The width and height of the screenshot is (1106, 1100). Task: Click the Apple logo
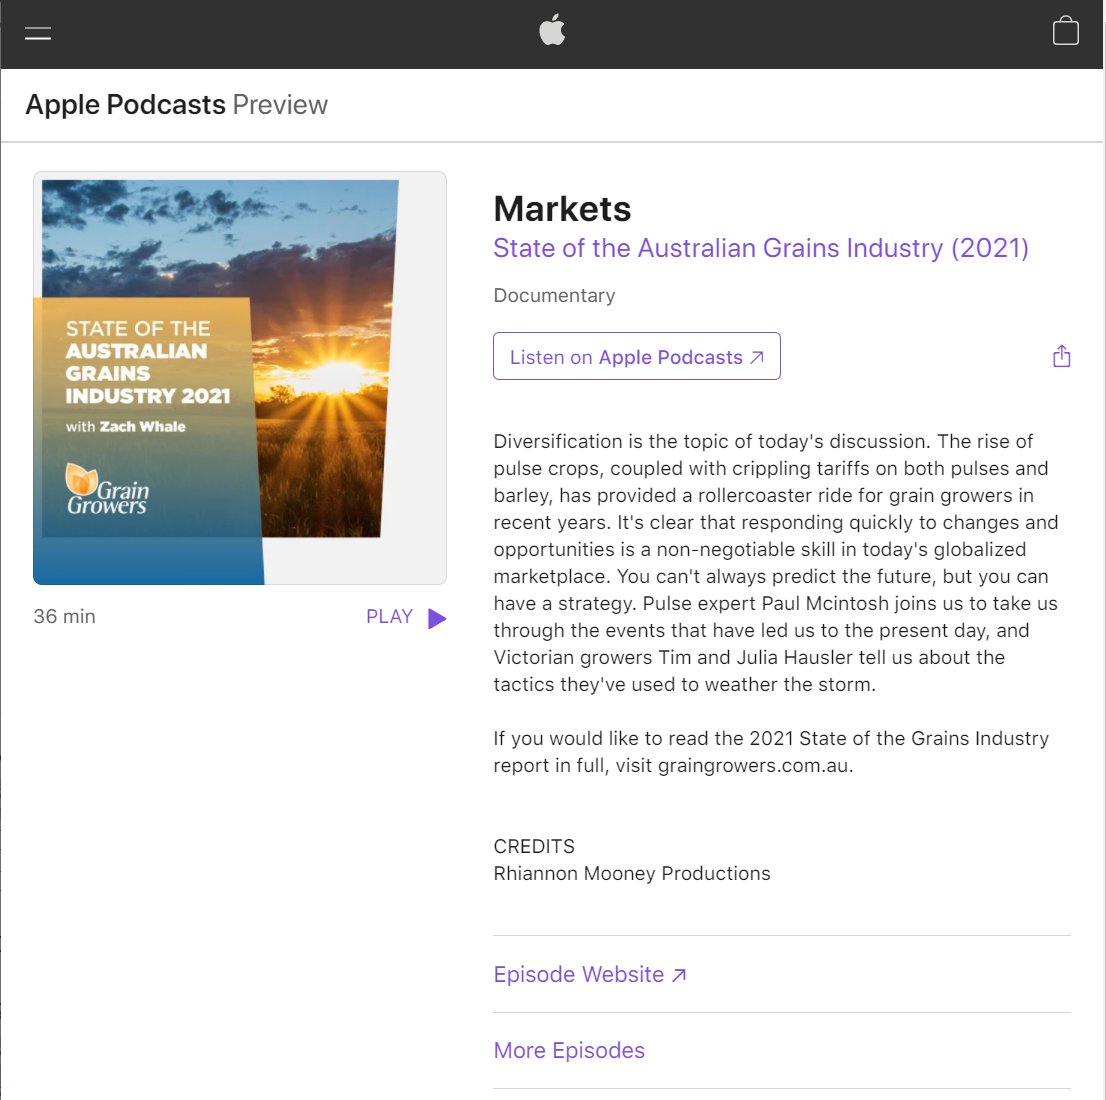point(552,30)
